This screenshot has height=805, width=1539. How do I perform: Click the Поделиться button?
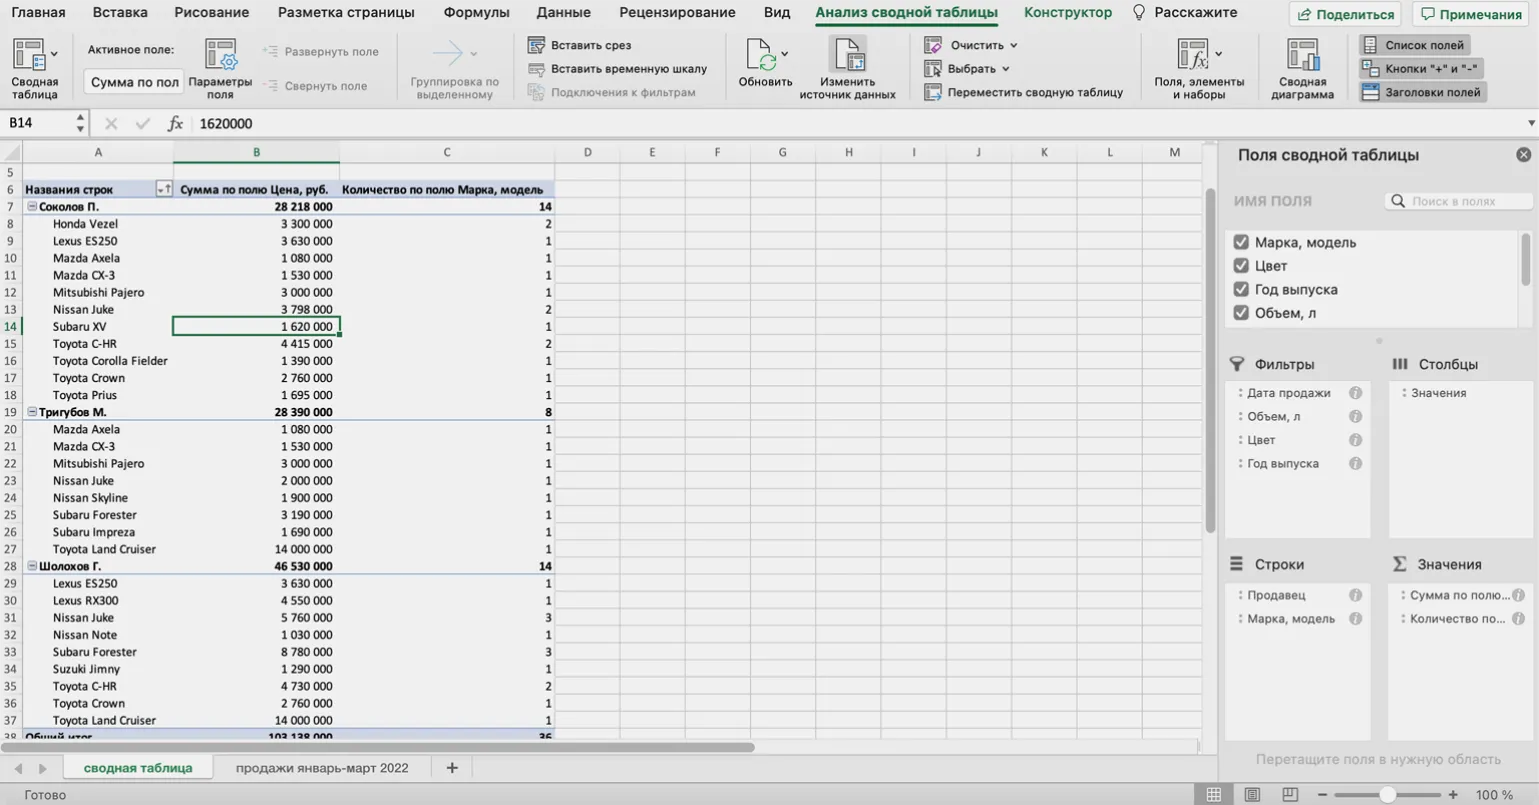click(x=1345, y=14)
